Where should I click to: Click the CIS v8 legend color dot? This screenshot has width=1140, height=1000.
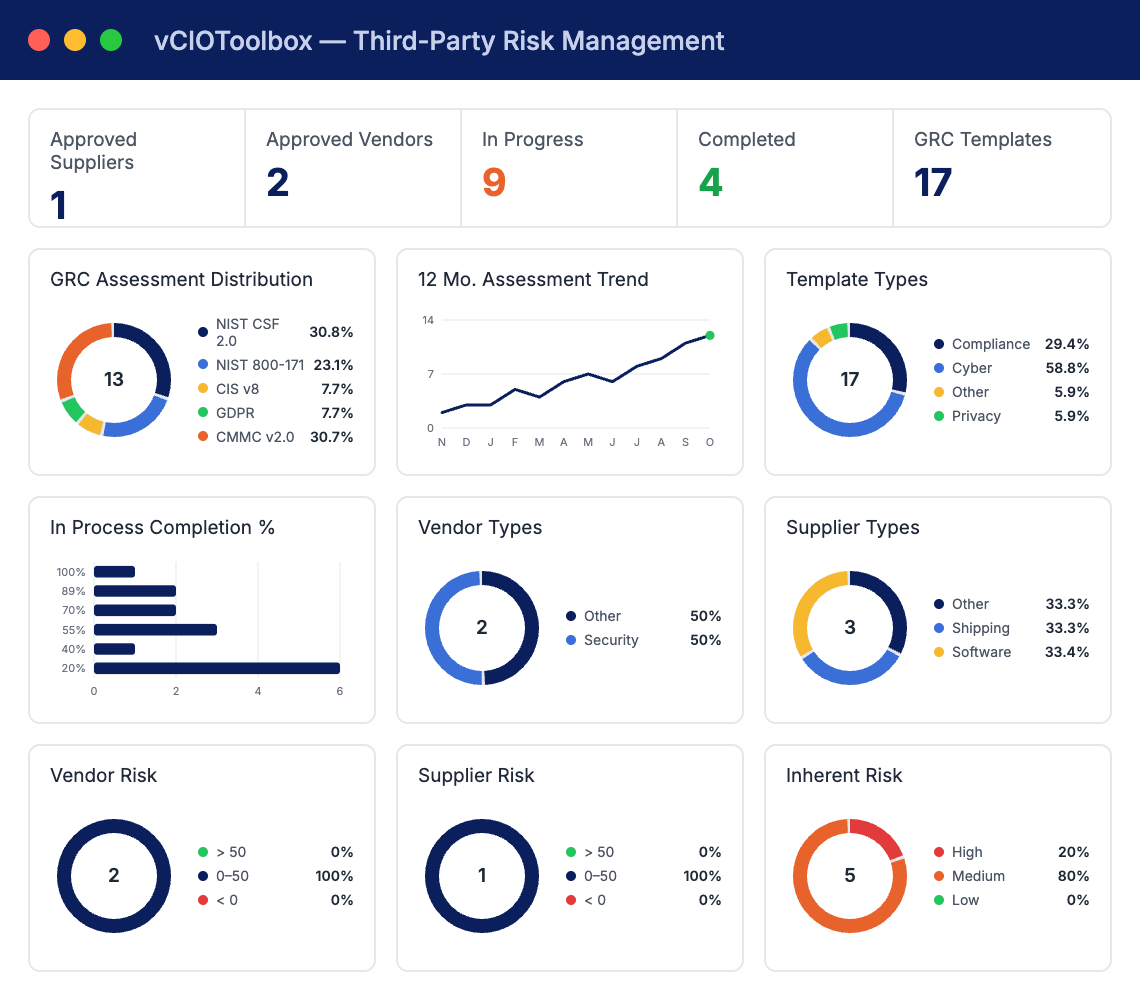point(203,388)
